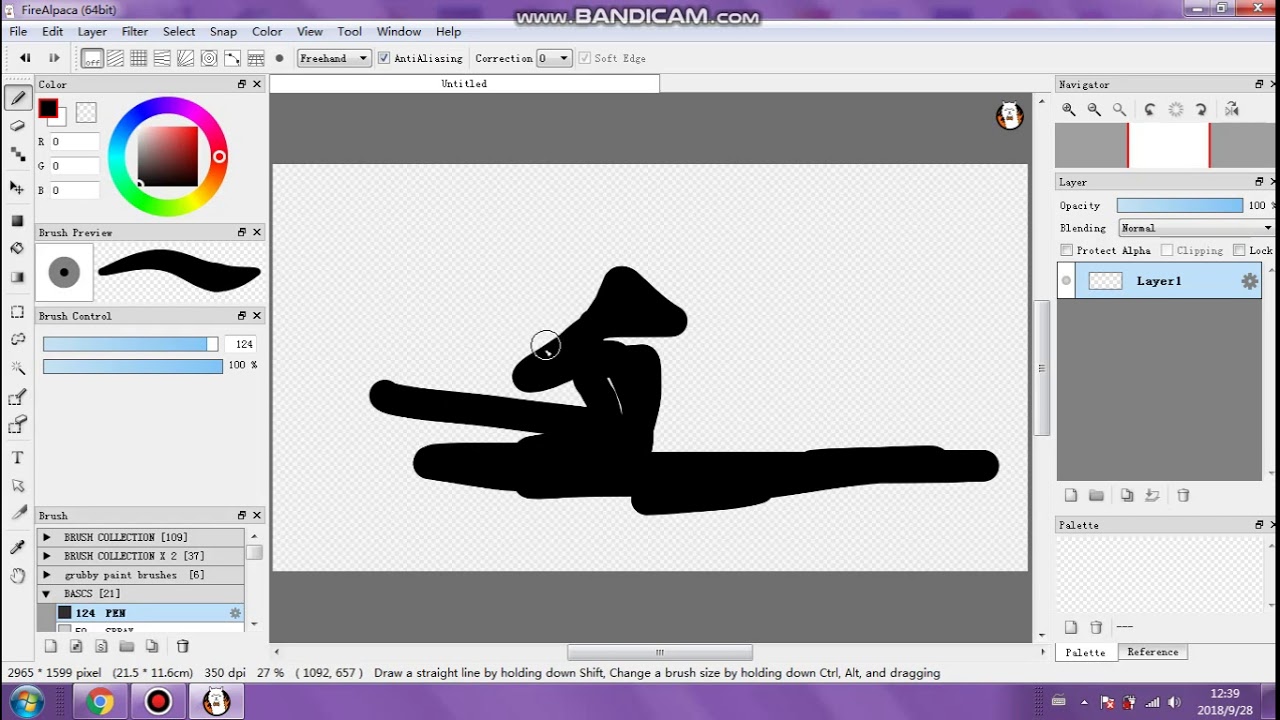1280x720 pixels.
Task: Open the View menu
Action: click(310, 31)
